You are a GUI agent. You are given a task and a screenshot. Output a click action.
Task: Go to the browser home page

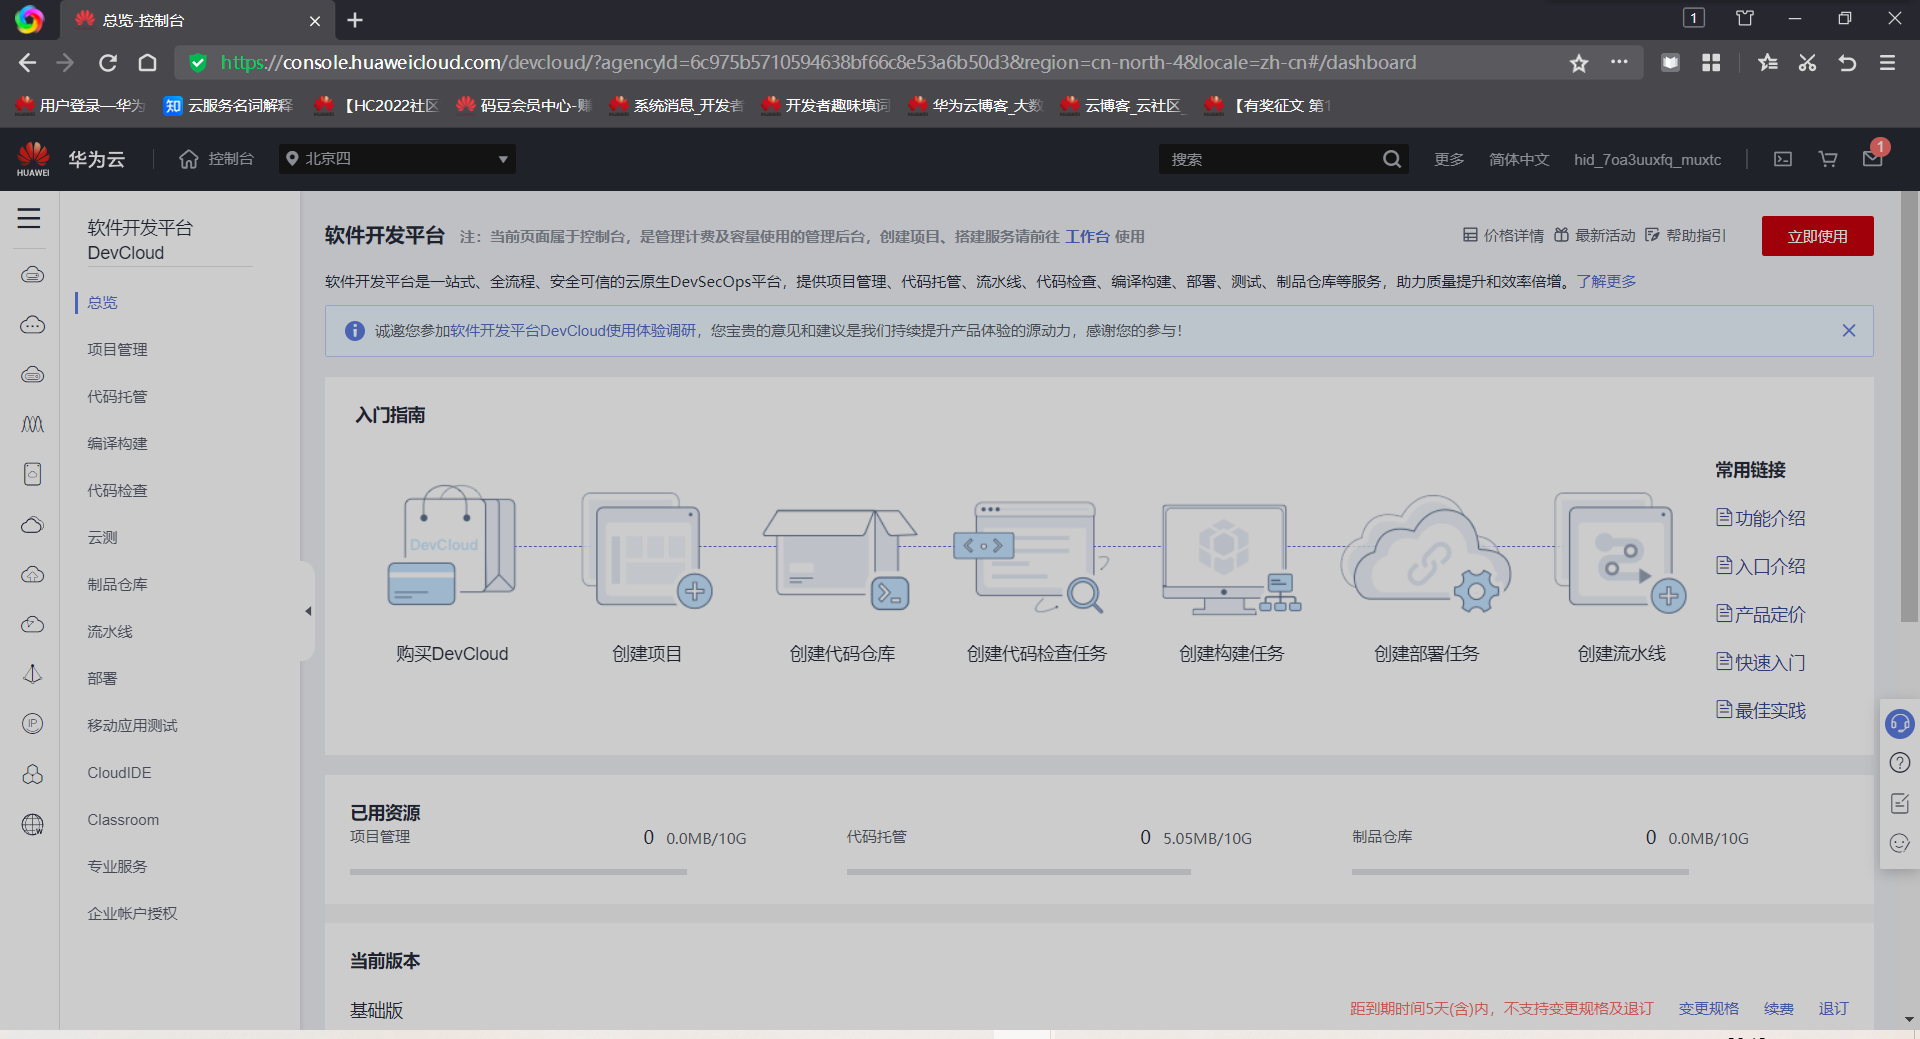(148, 63)
